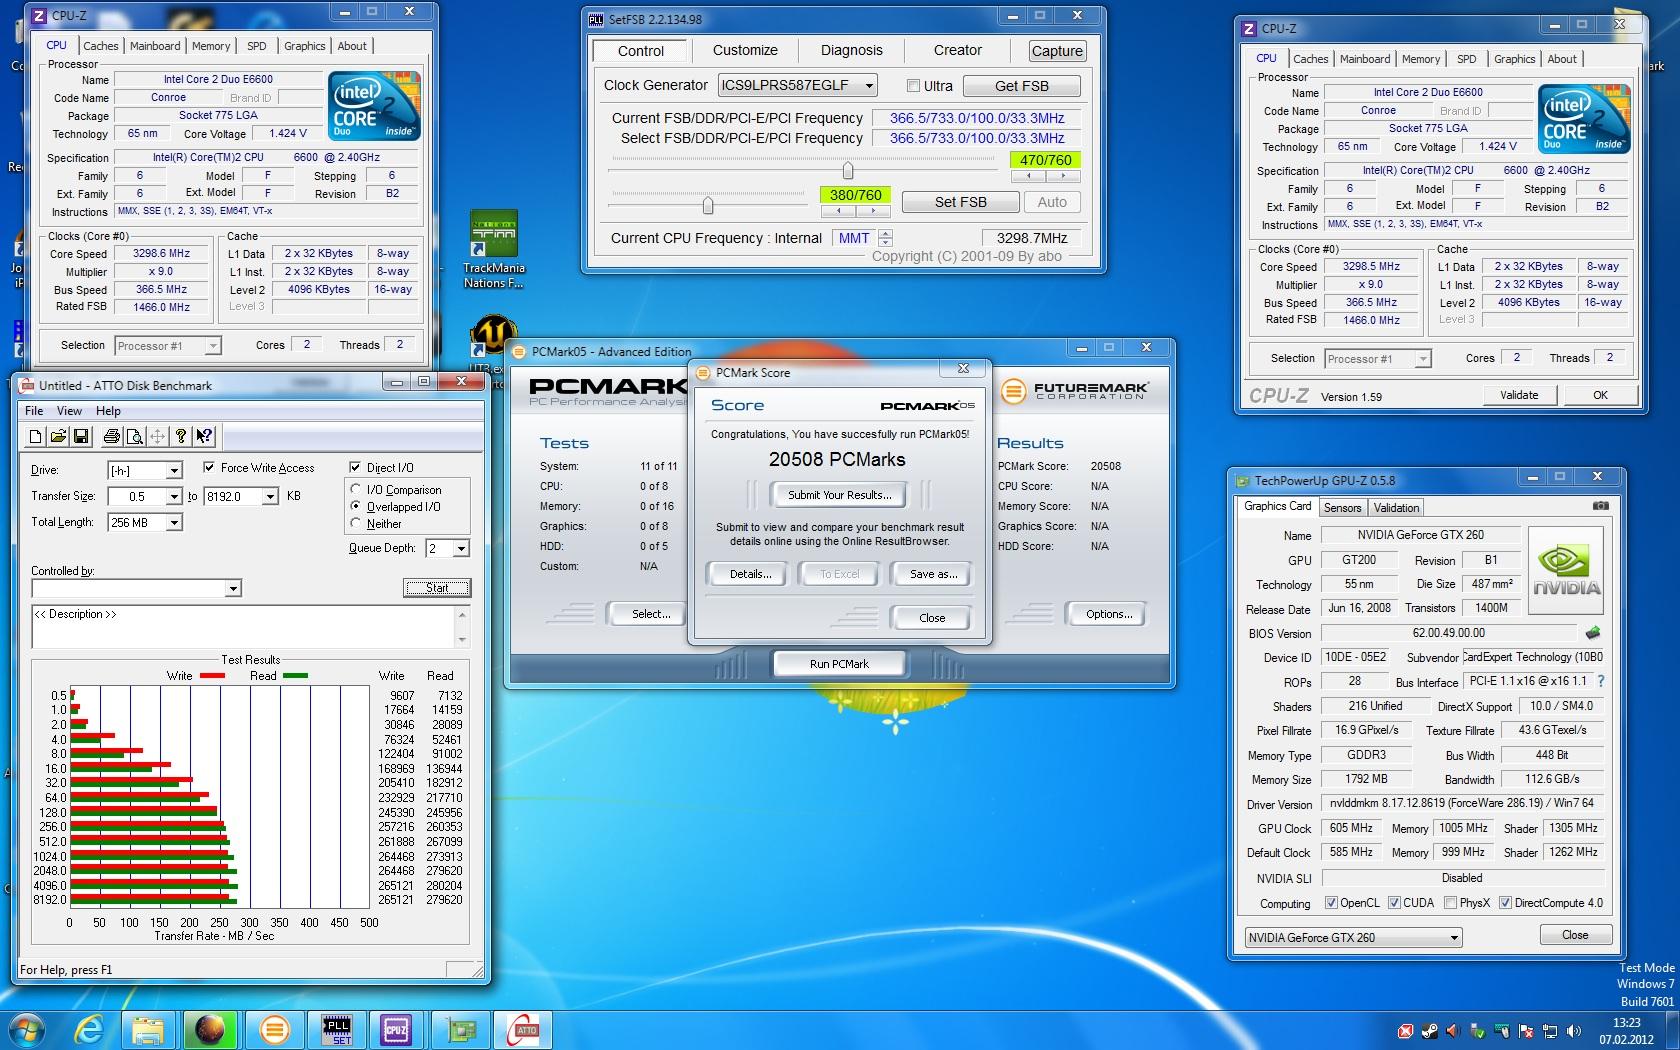This screenshot has width=1680, height=1050.
Task: Switch to Mainboard tab in left CPU-Z
Action: [155, 46]
